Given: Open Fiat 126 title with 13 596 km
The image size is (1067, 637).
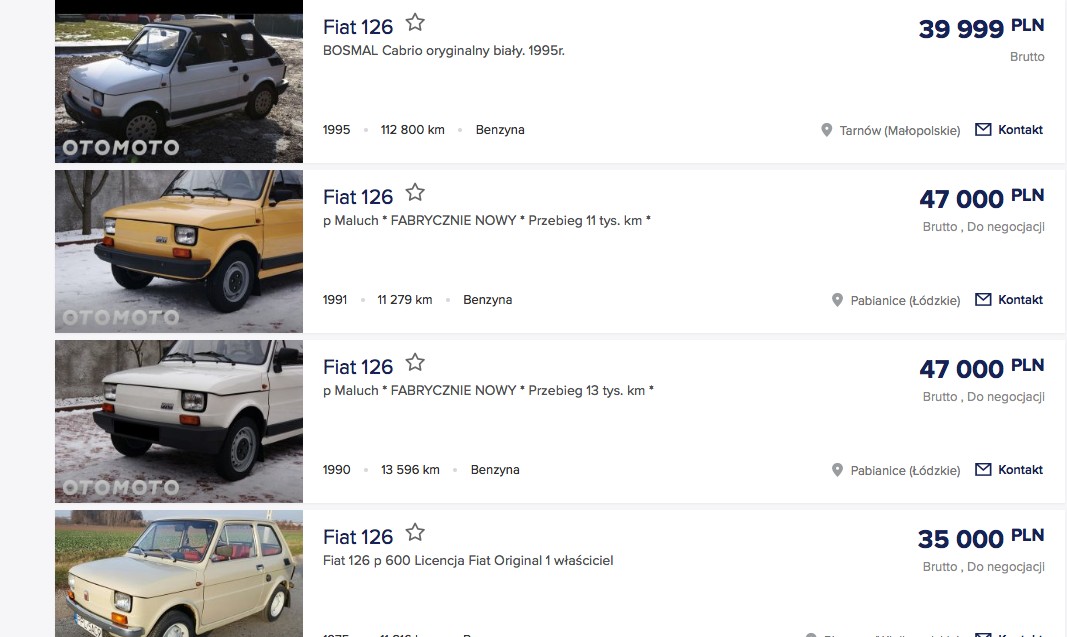Looking at the screenshot, I should (358, 368).
